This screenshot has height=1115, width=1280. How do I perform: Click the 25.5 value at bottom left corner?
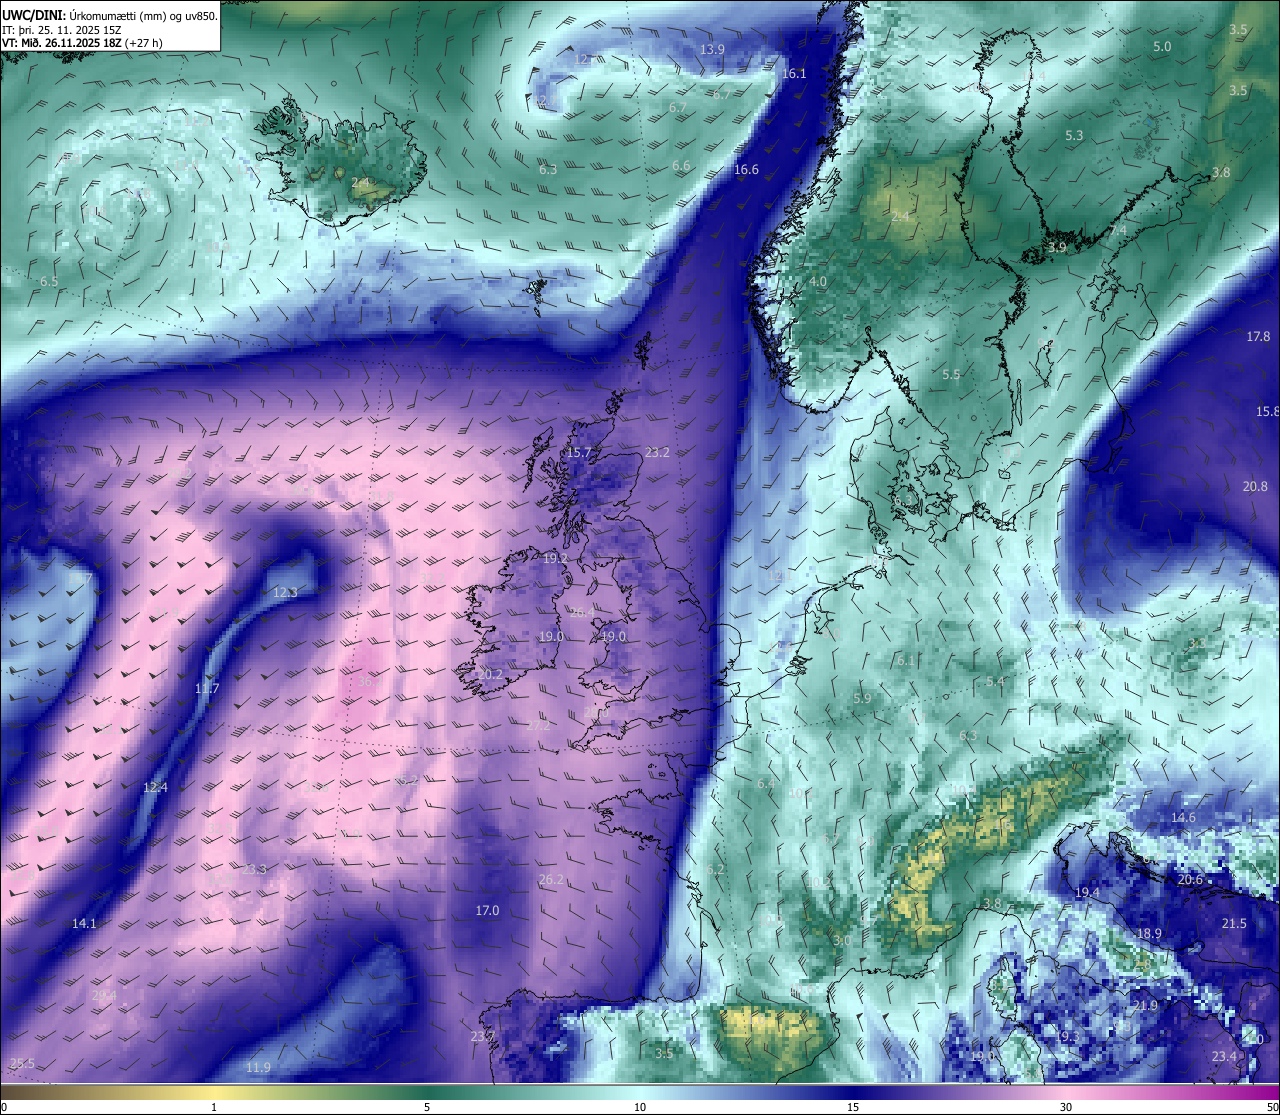click(x=22, y=1064)
